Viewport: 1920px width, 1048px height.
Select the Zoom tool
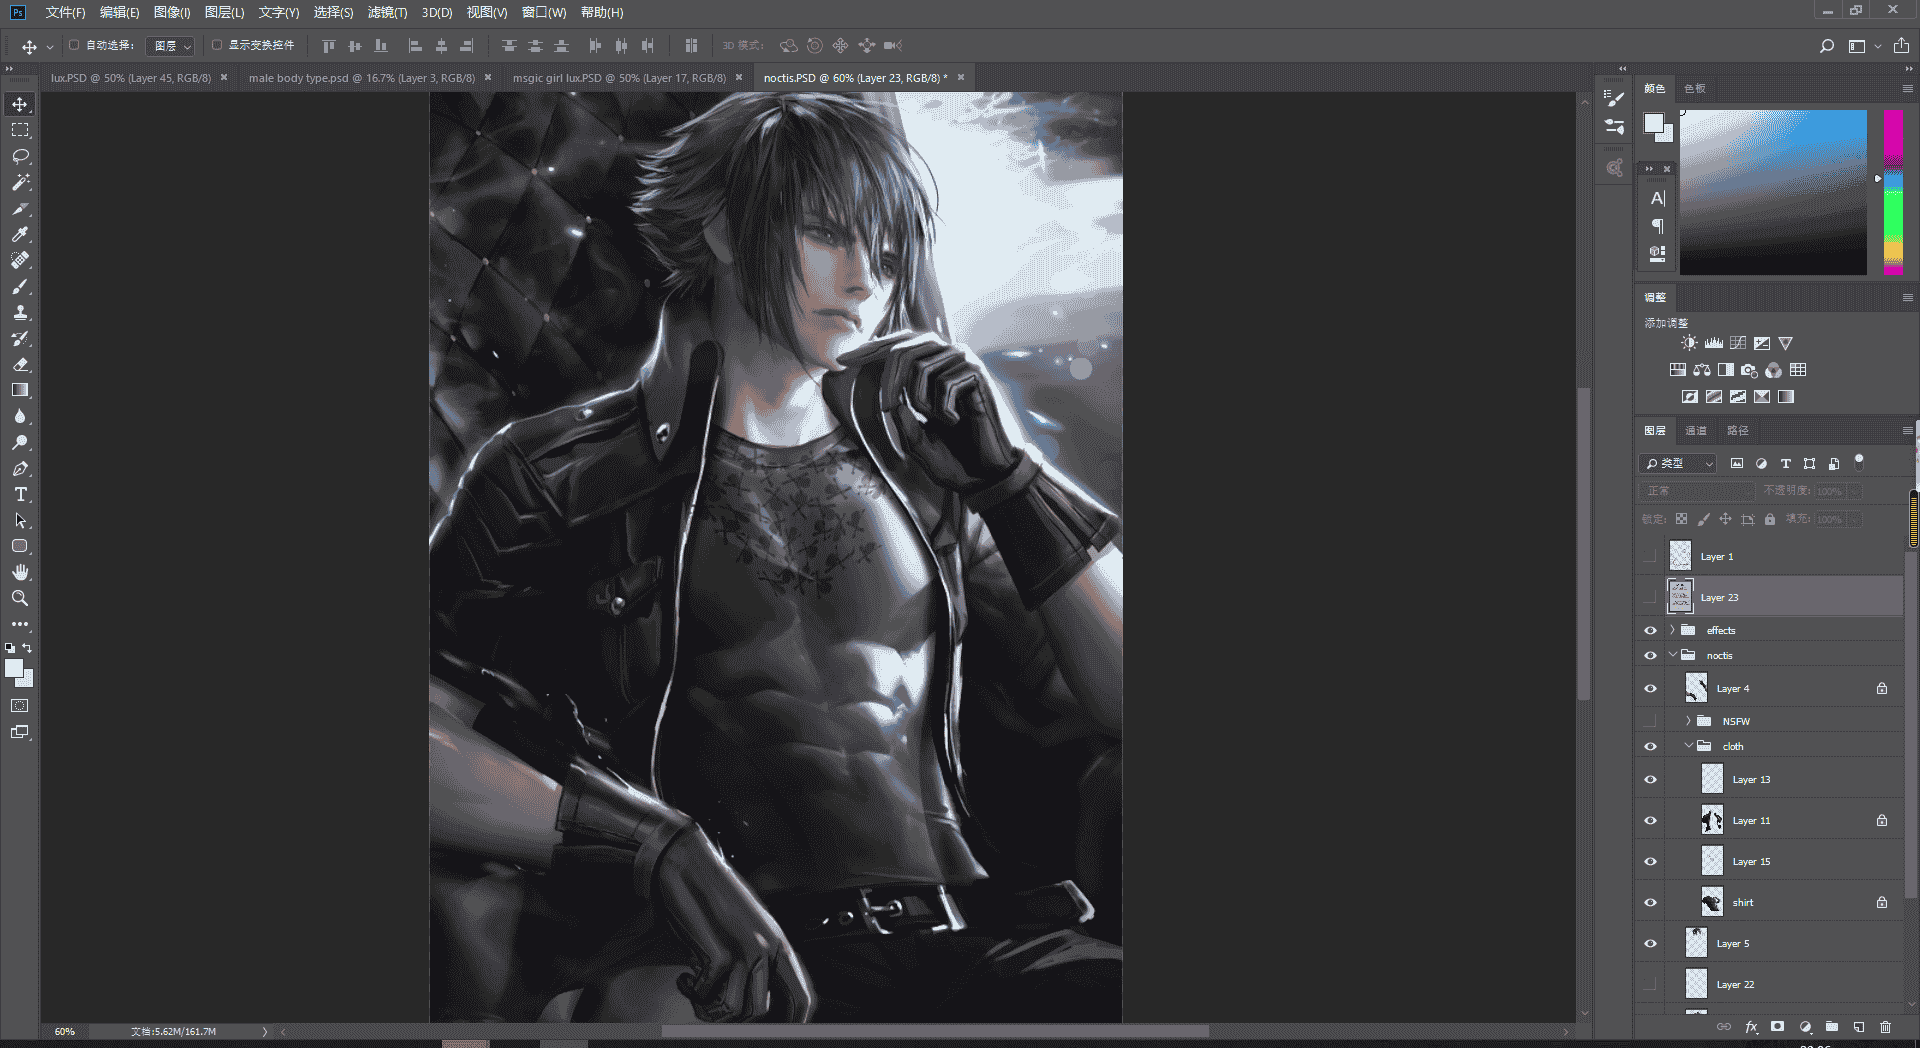20,598
